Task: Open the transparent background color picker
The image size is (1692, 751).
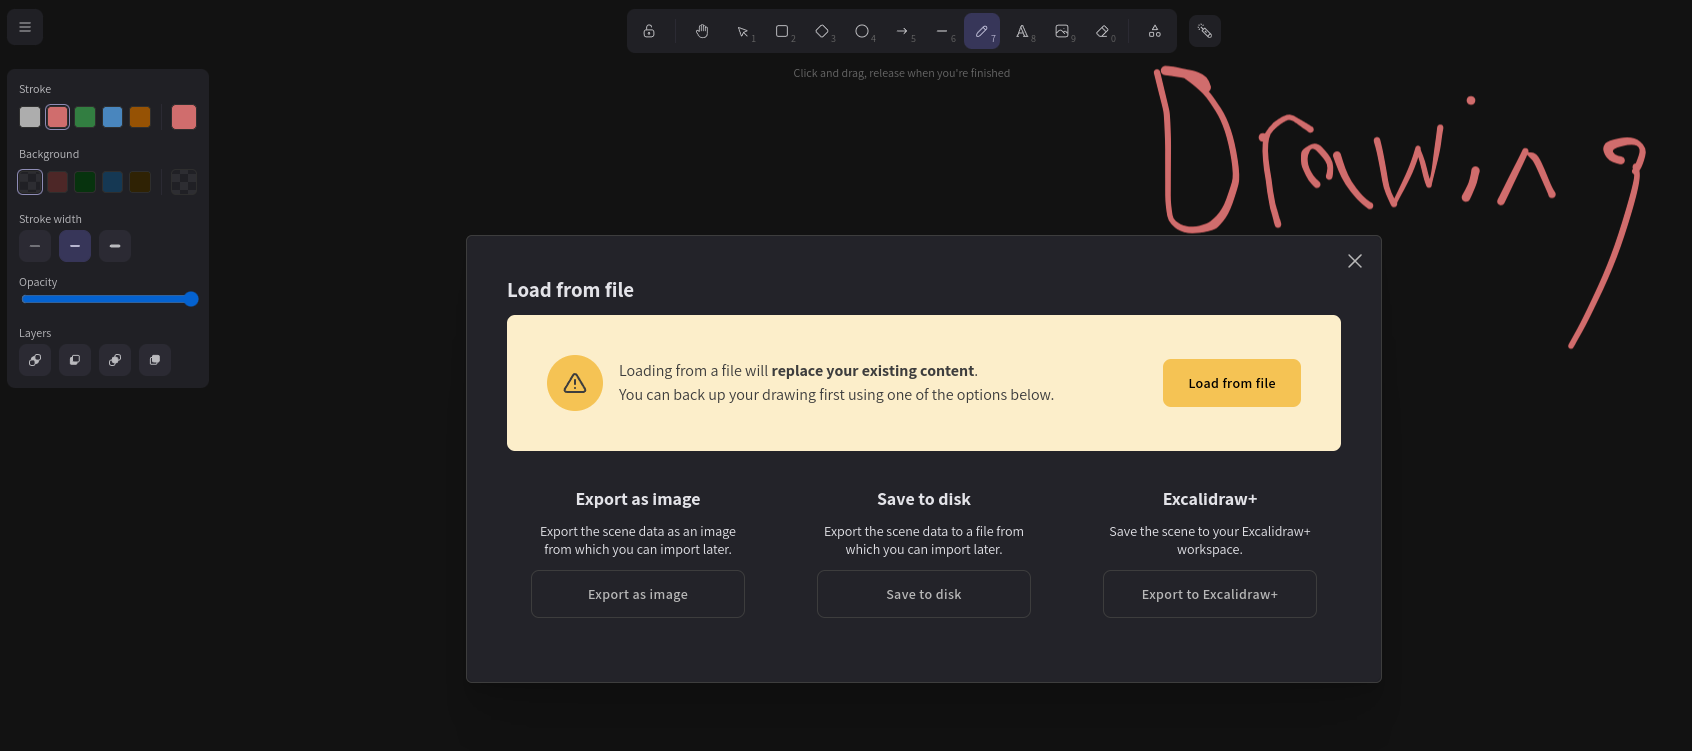Action: 184,182
